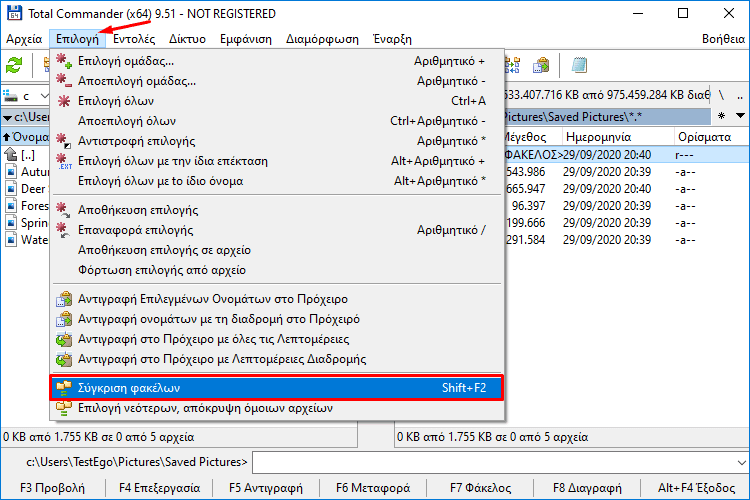Click the F3 Προβολή button
Screen dimensions: 750x500
(x=53, y=488)
